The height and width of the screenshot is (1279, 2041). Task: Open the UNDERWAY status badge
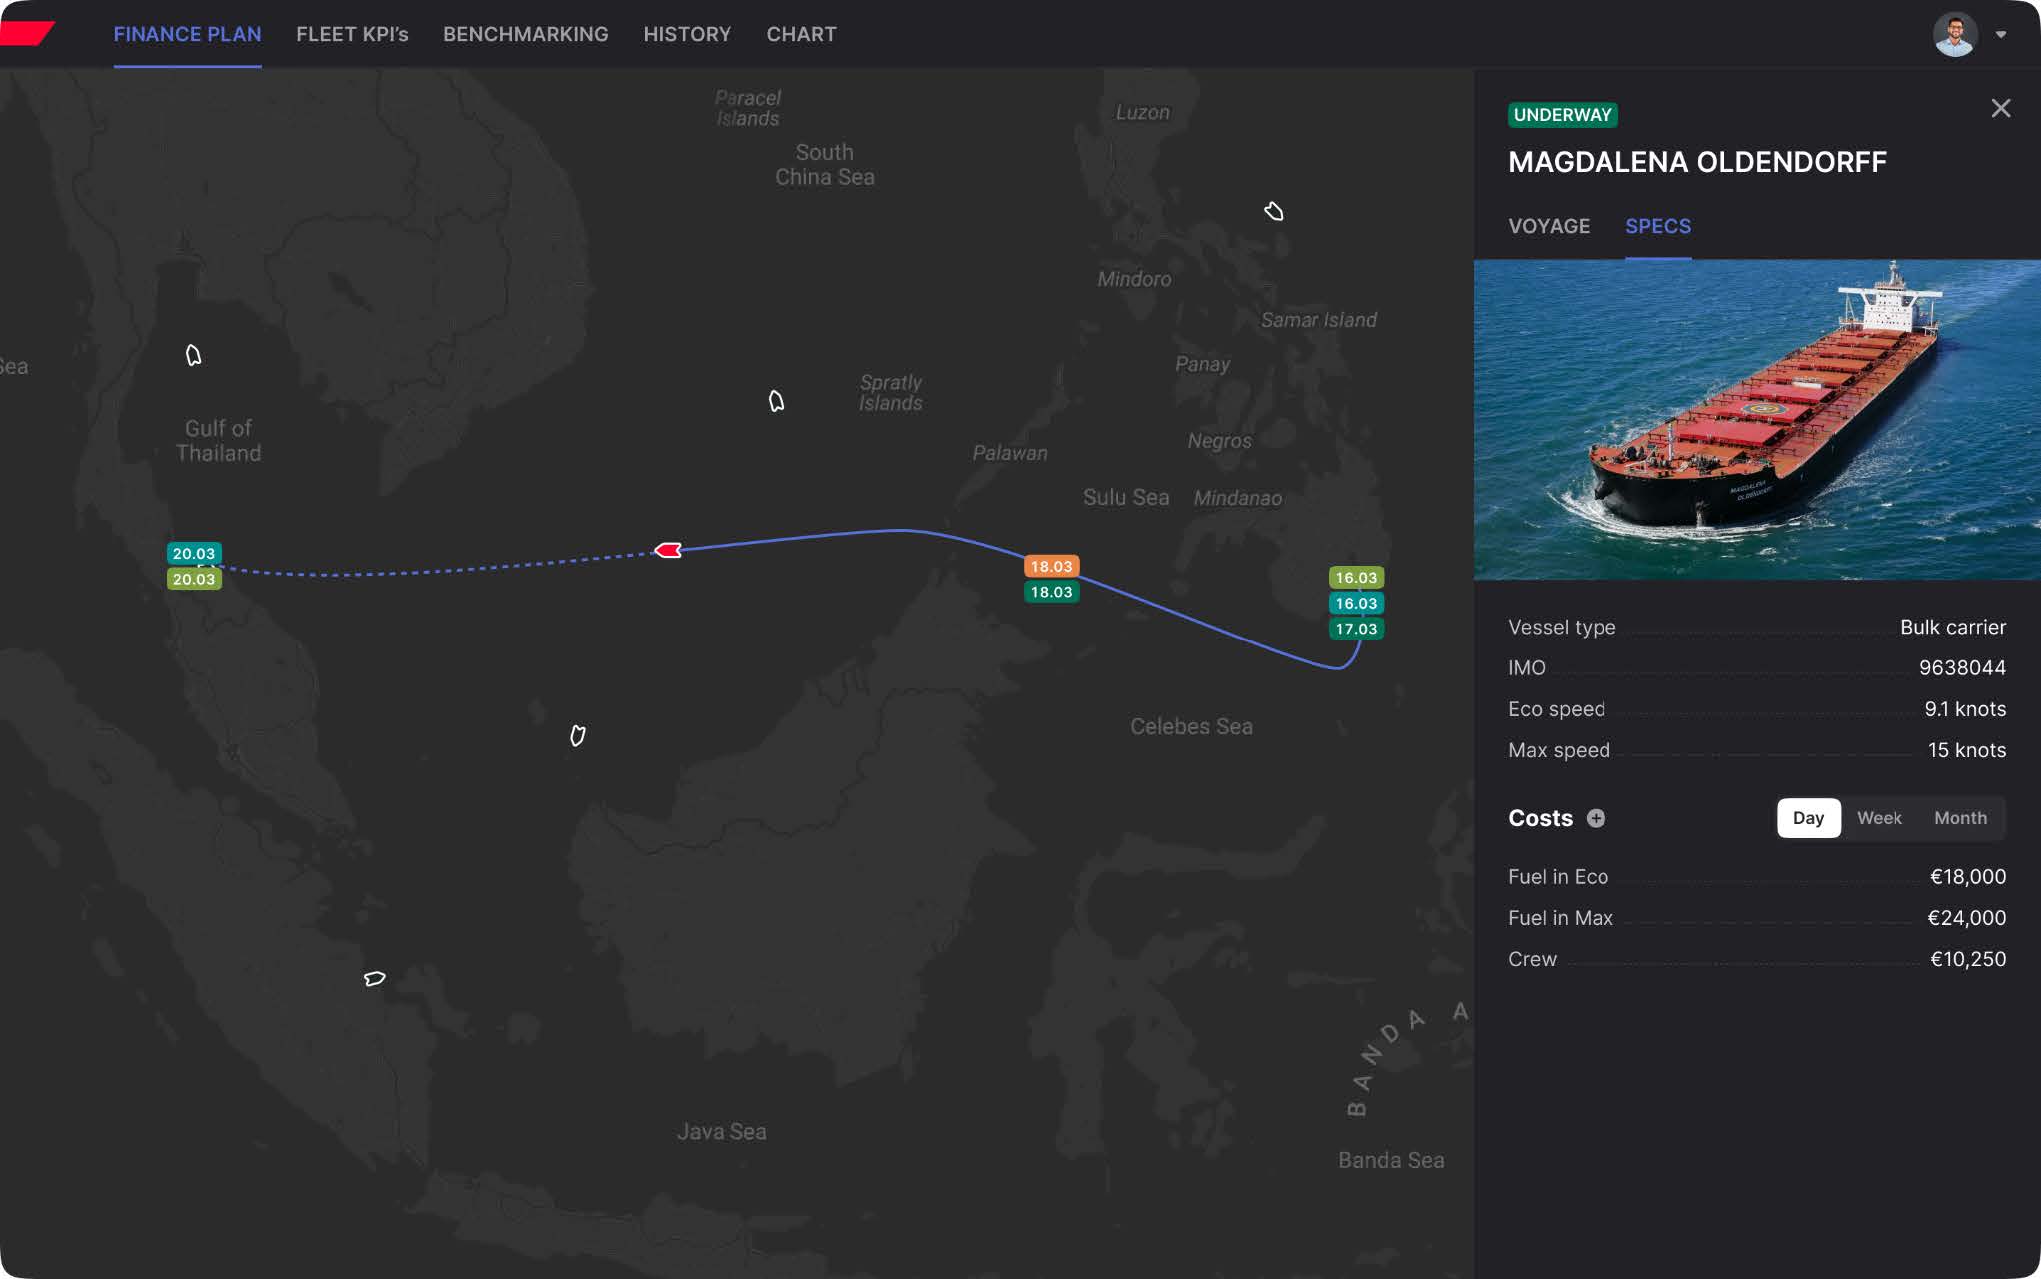coord(1562,115)
